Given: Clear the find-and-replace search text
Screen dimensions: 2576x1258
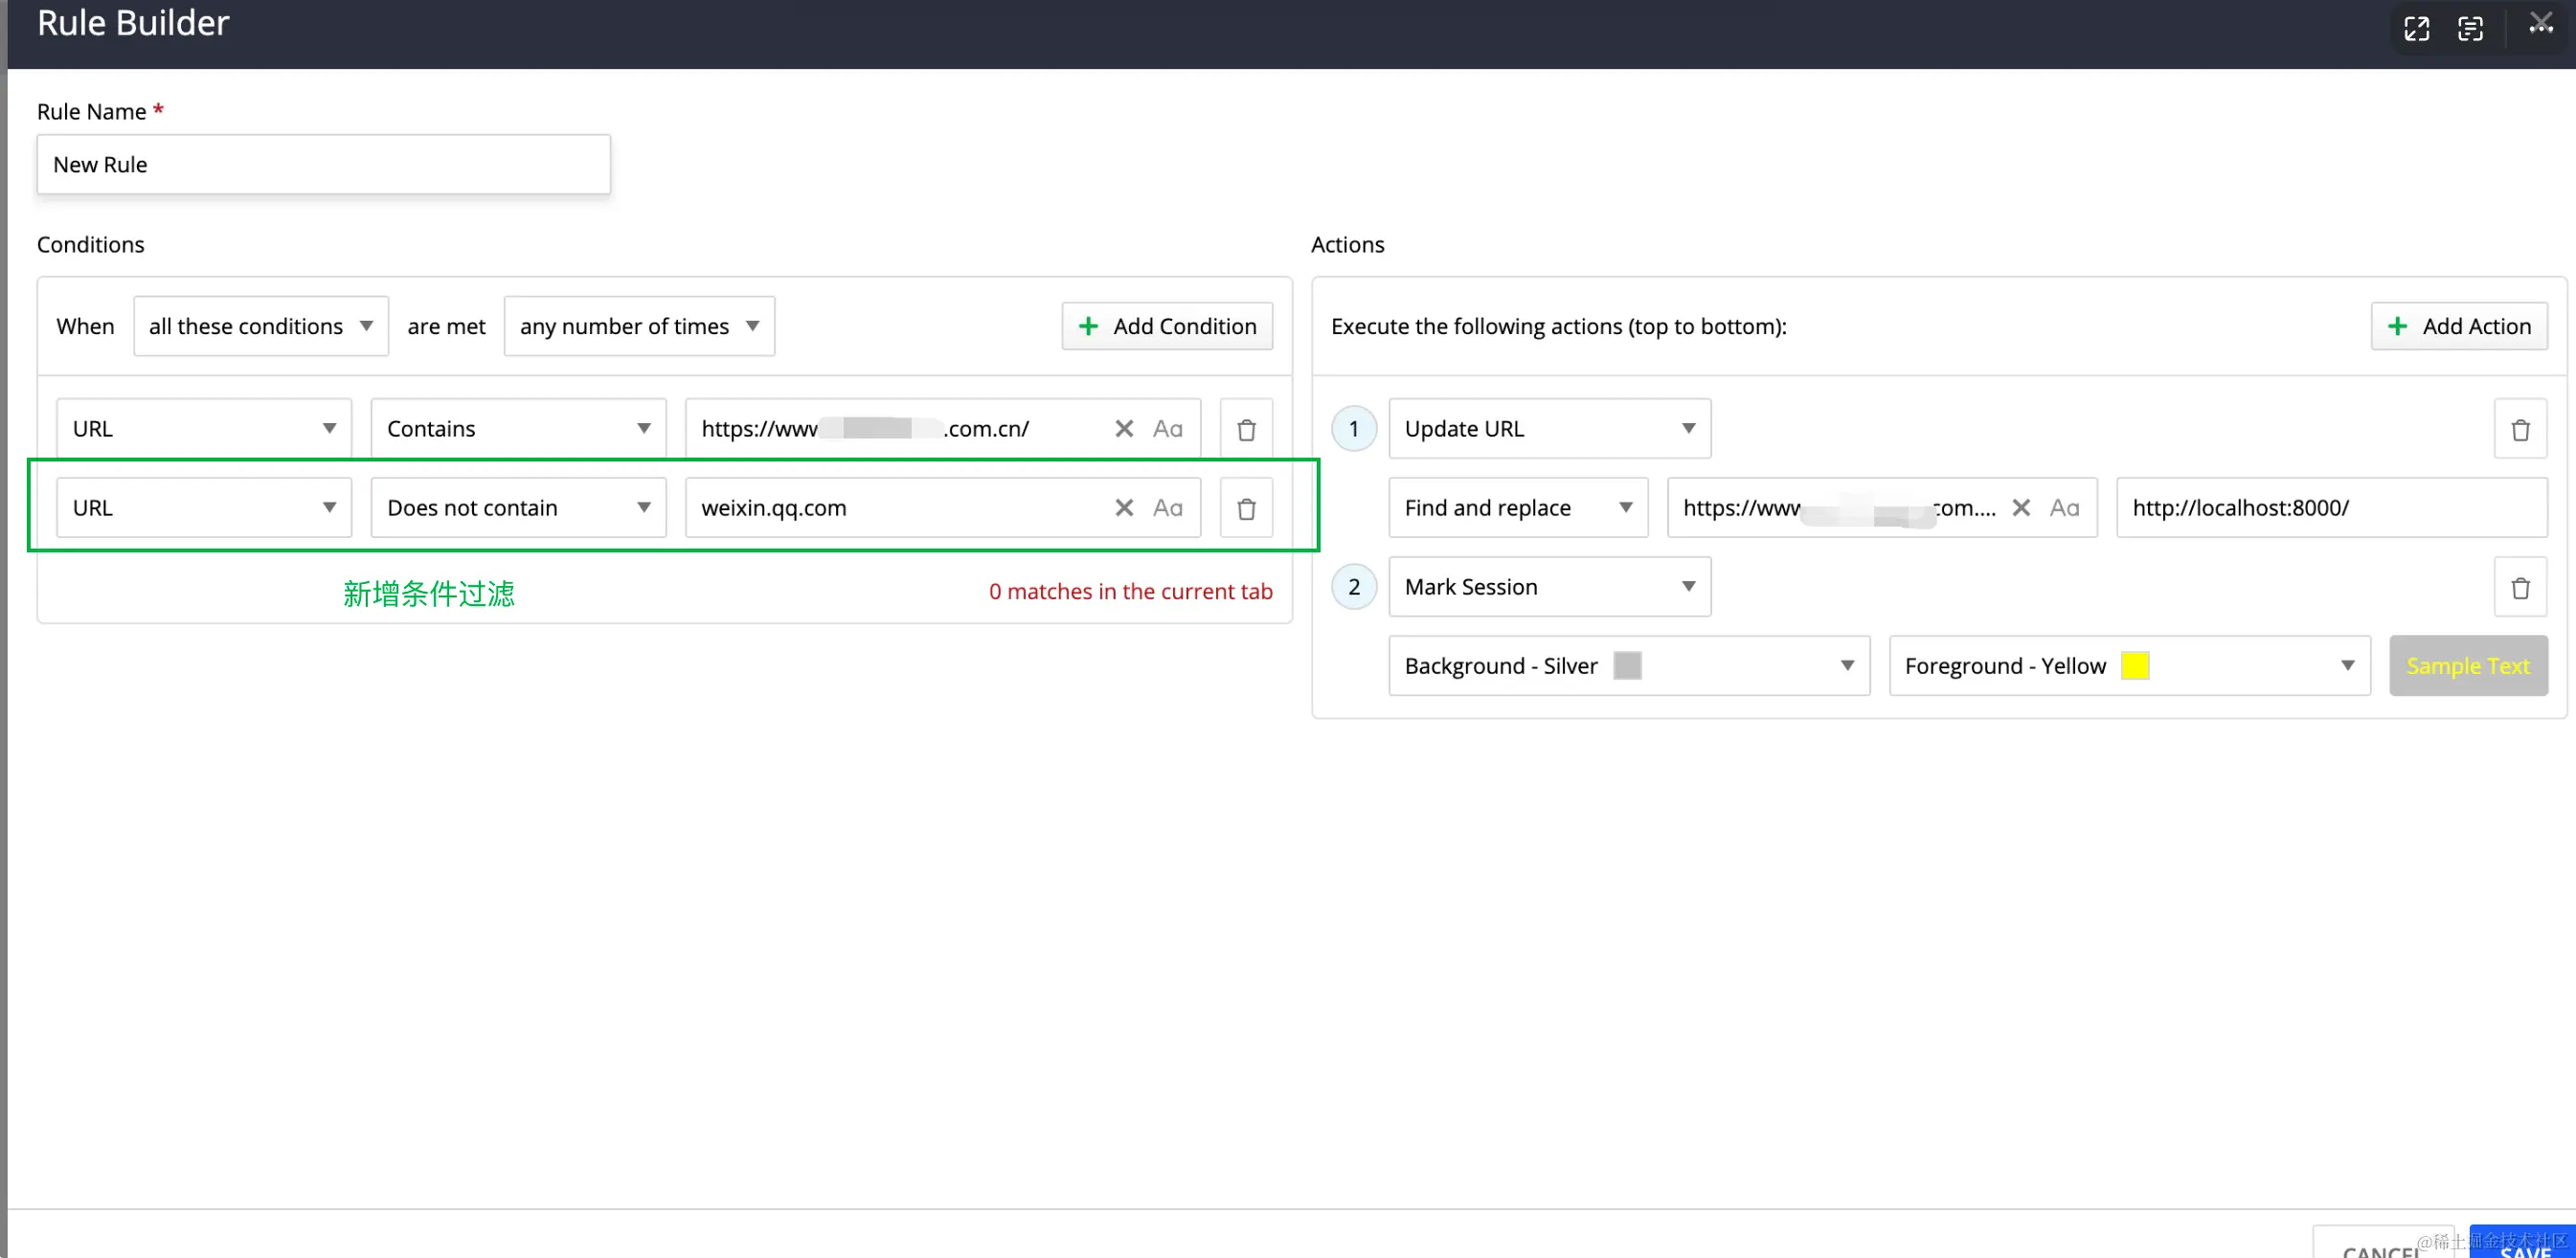Looking at the screenshot, I should click(x=2020, y=508).
